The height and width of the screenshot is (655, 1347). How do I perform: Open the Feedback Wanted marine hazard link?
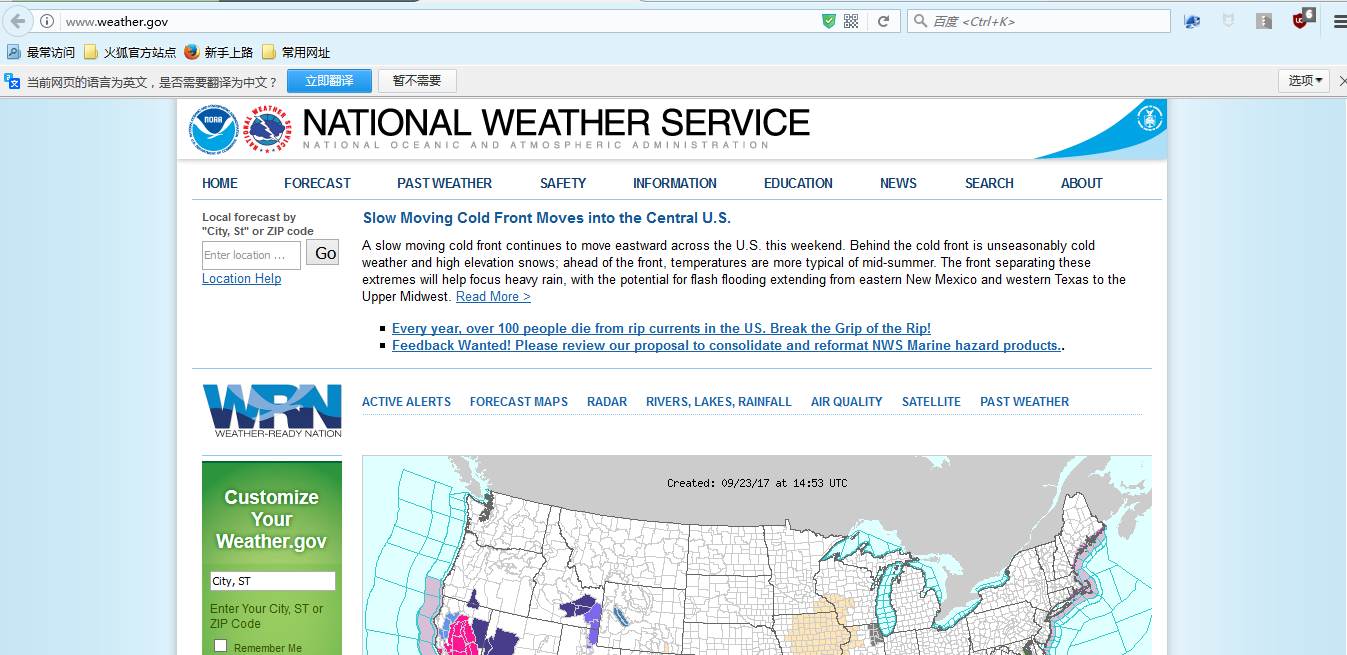pos(726,345)
